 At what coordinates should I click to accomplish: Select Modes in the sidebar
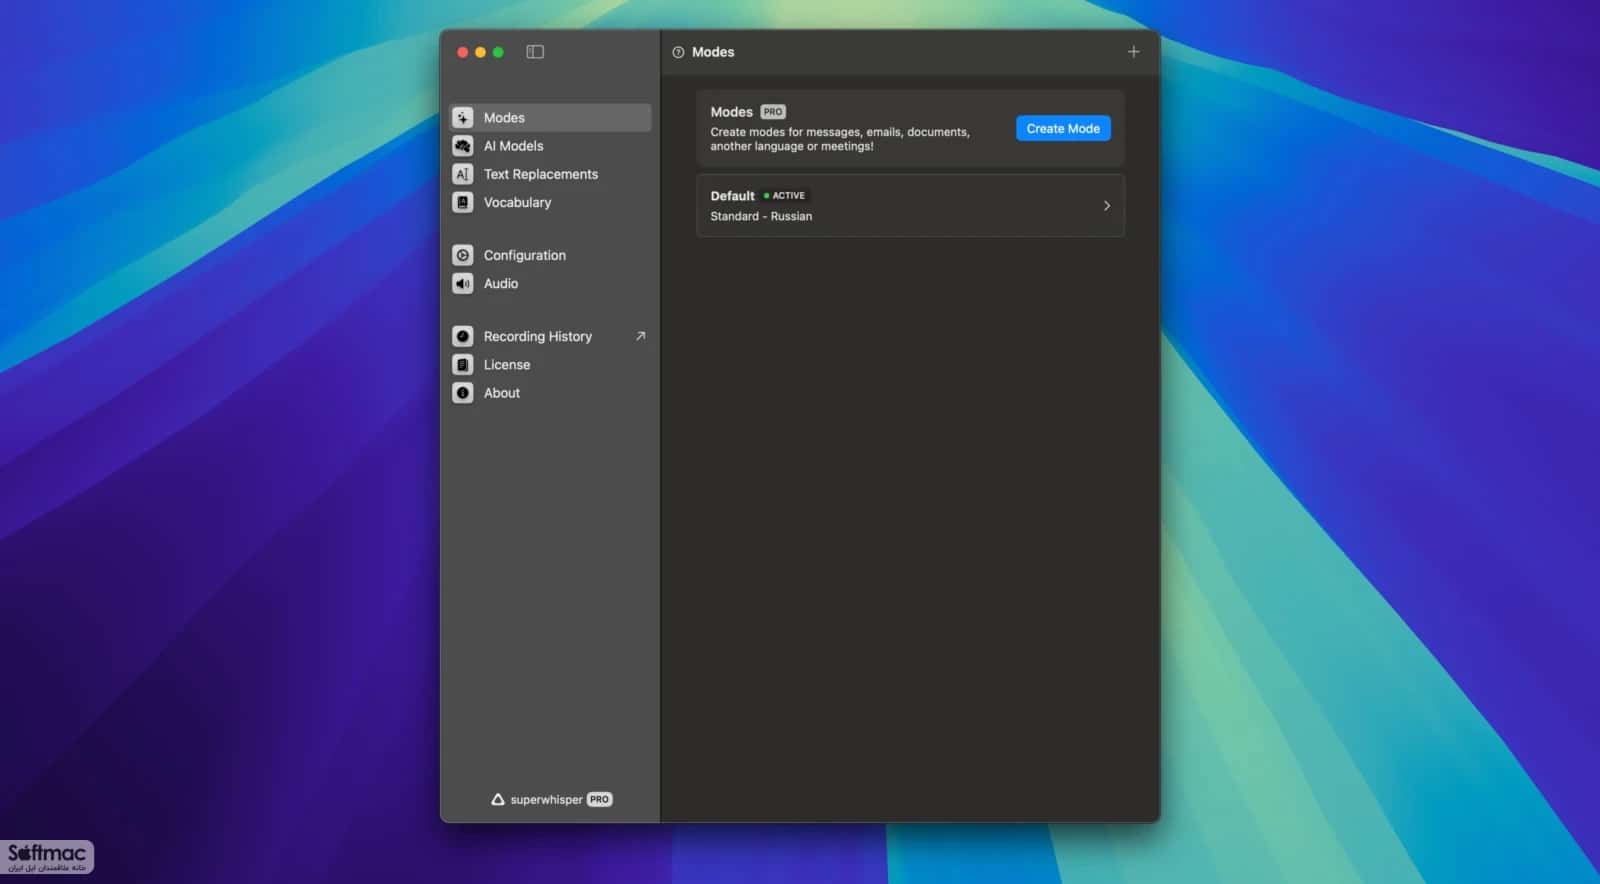[x=551, y=118]
